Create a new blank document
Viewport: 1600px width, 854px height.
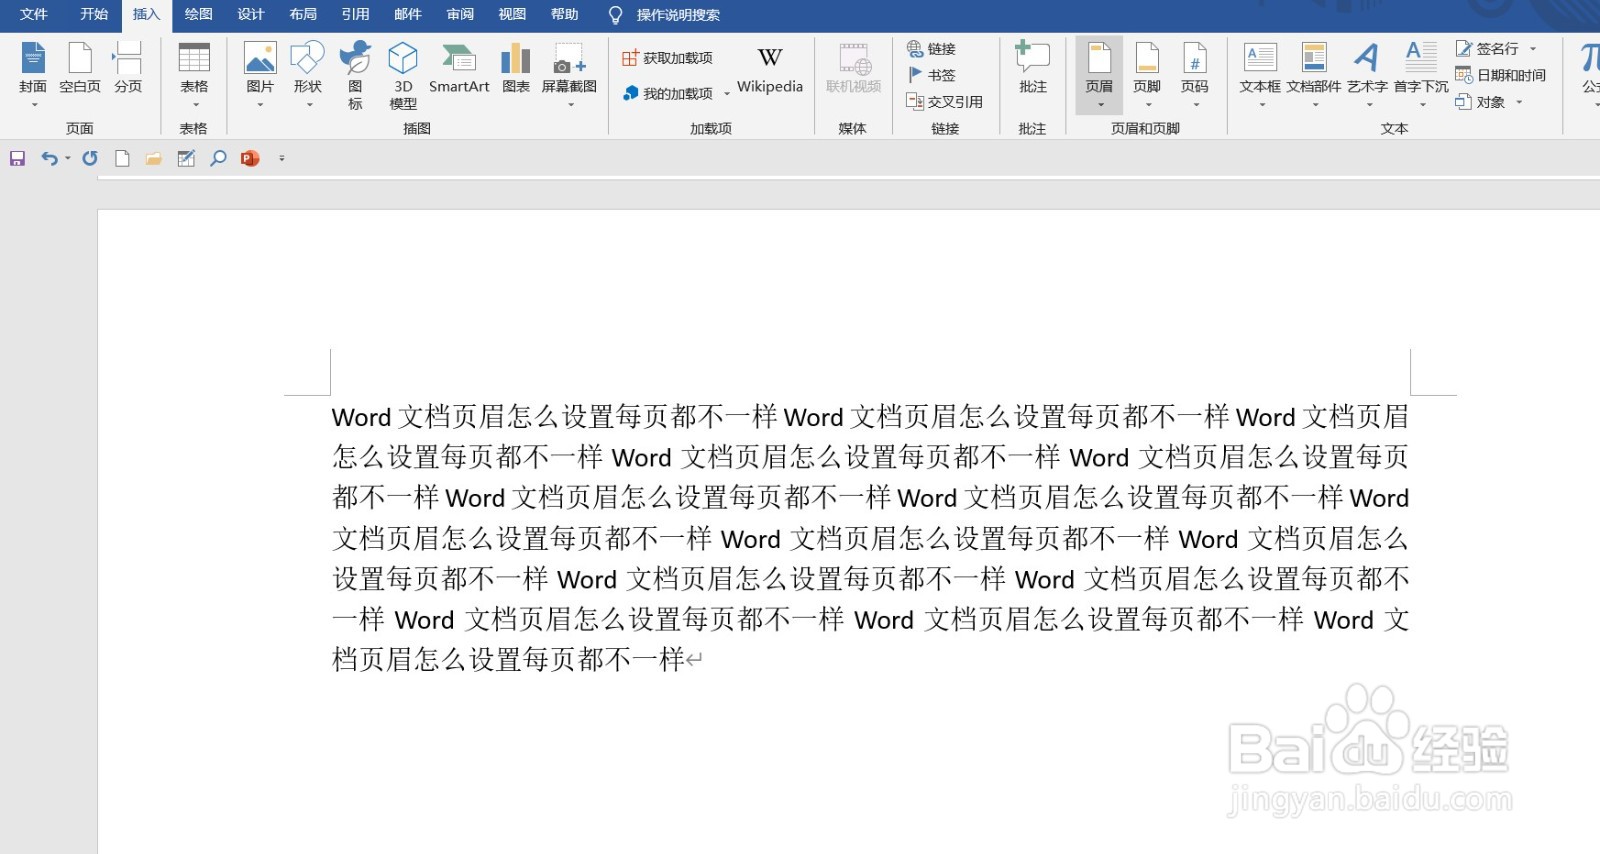[122, 158]
